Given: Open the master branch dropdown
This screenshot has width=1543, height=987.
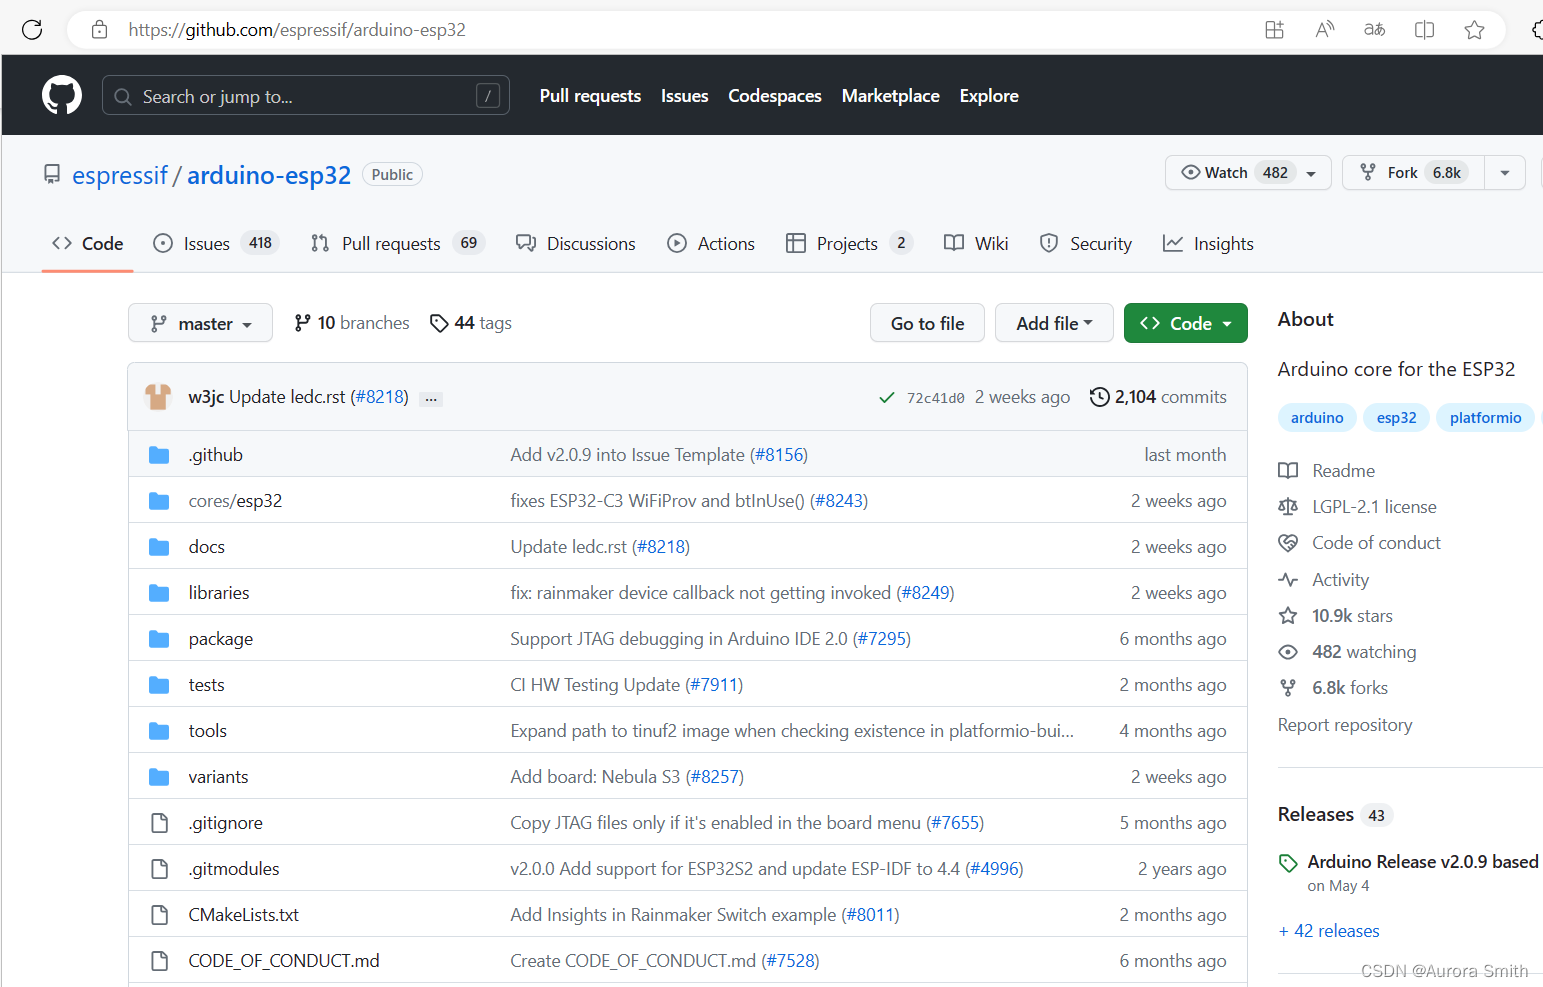Looking at the screenshot, I should 200,323.
